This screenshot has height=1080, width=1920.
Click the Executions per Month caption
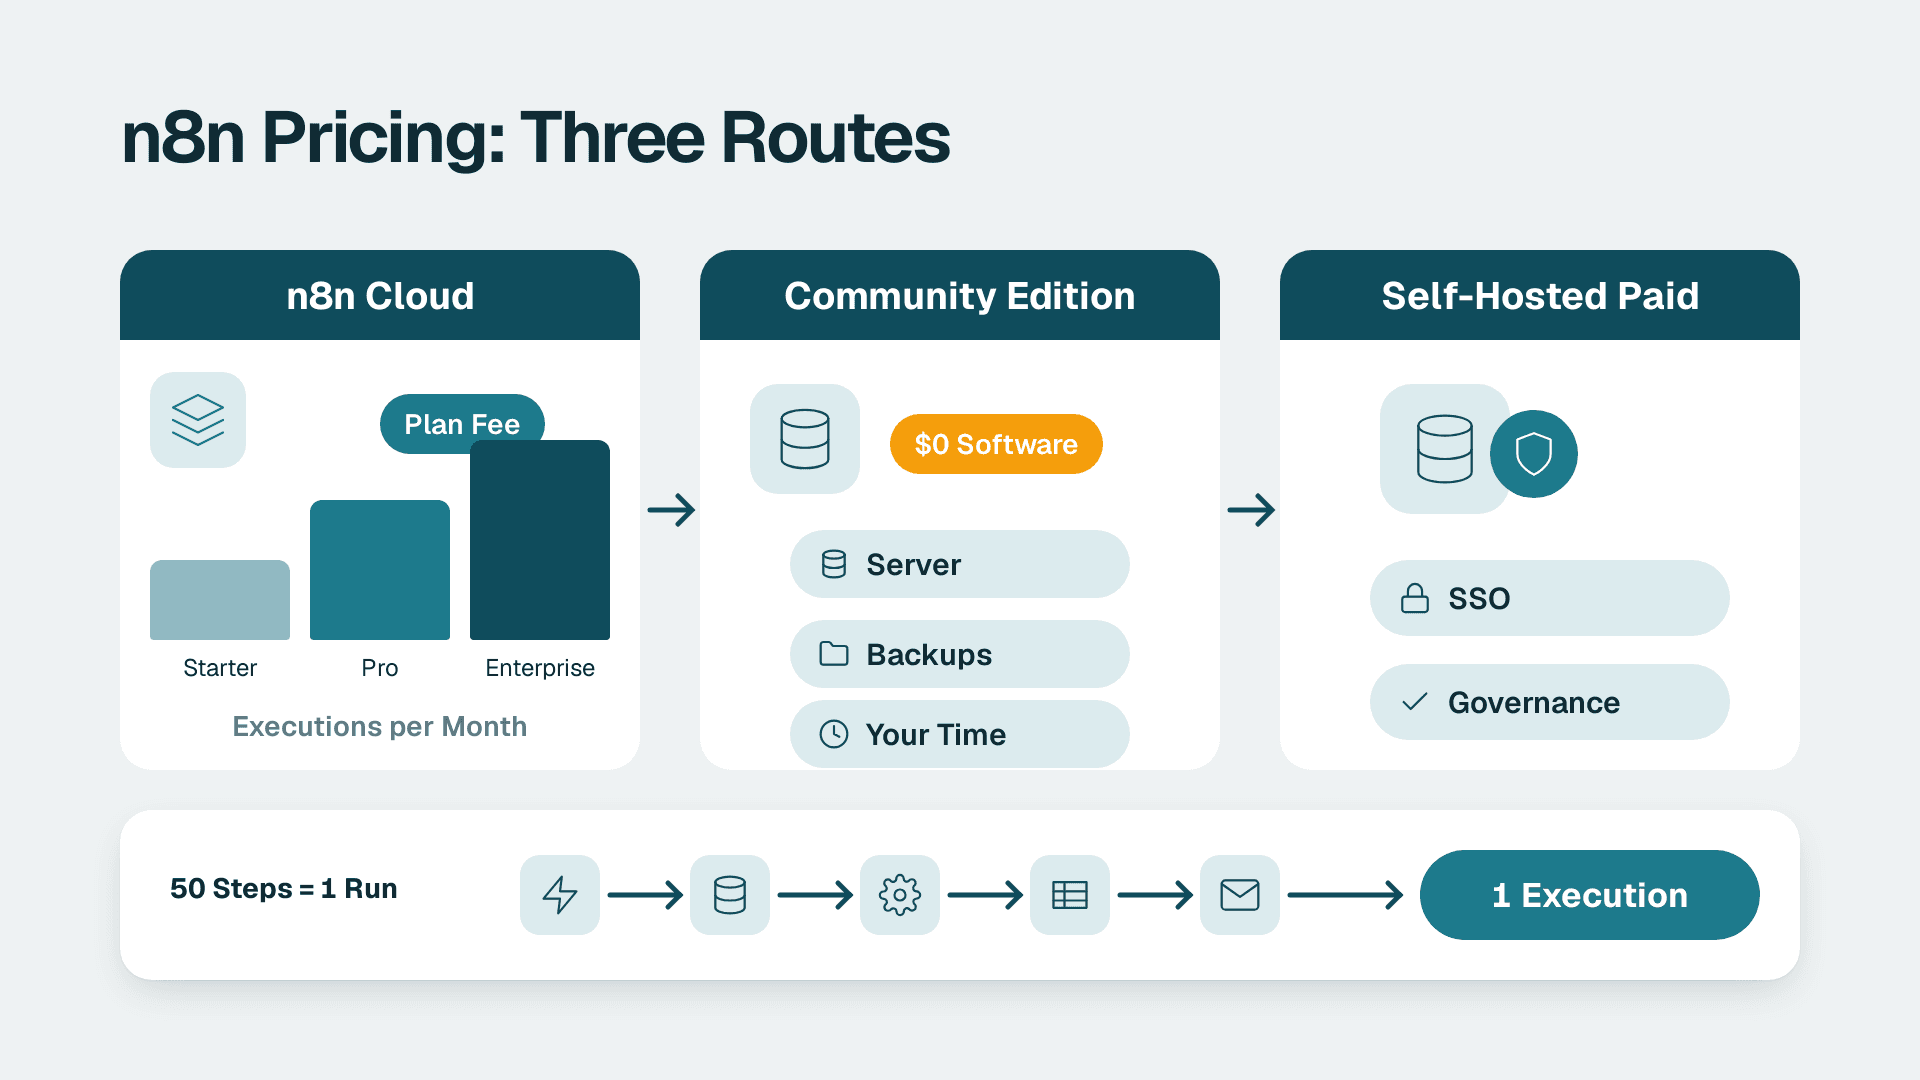point(380,726)
